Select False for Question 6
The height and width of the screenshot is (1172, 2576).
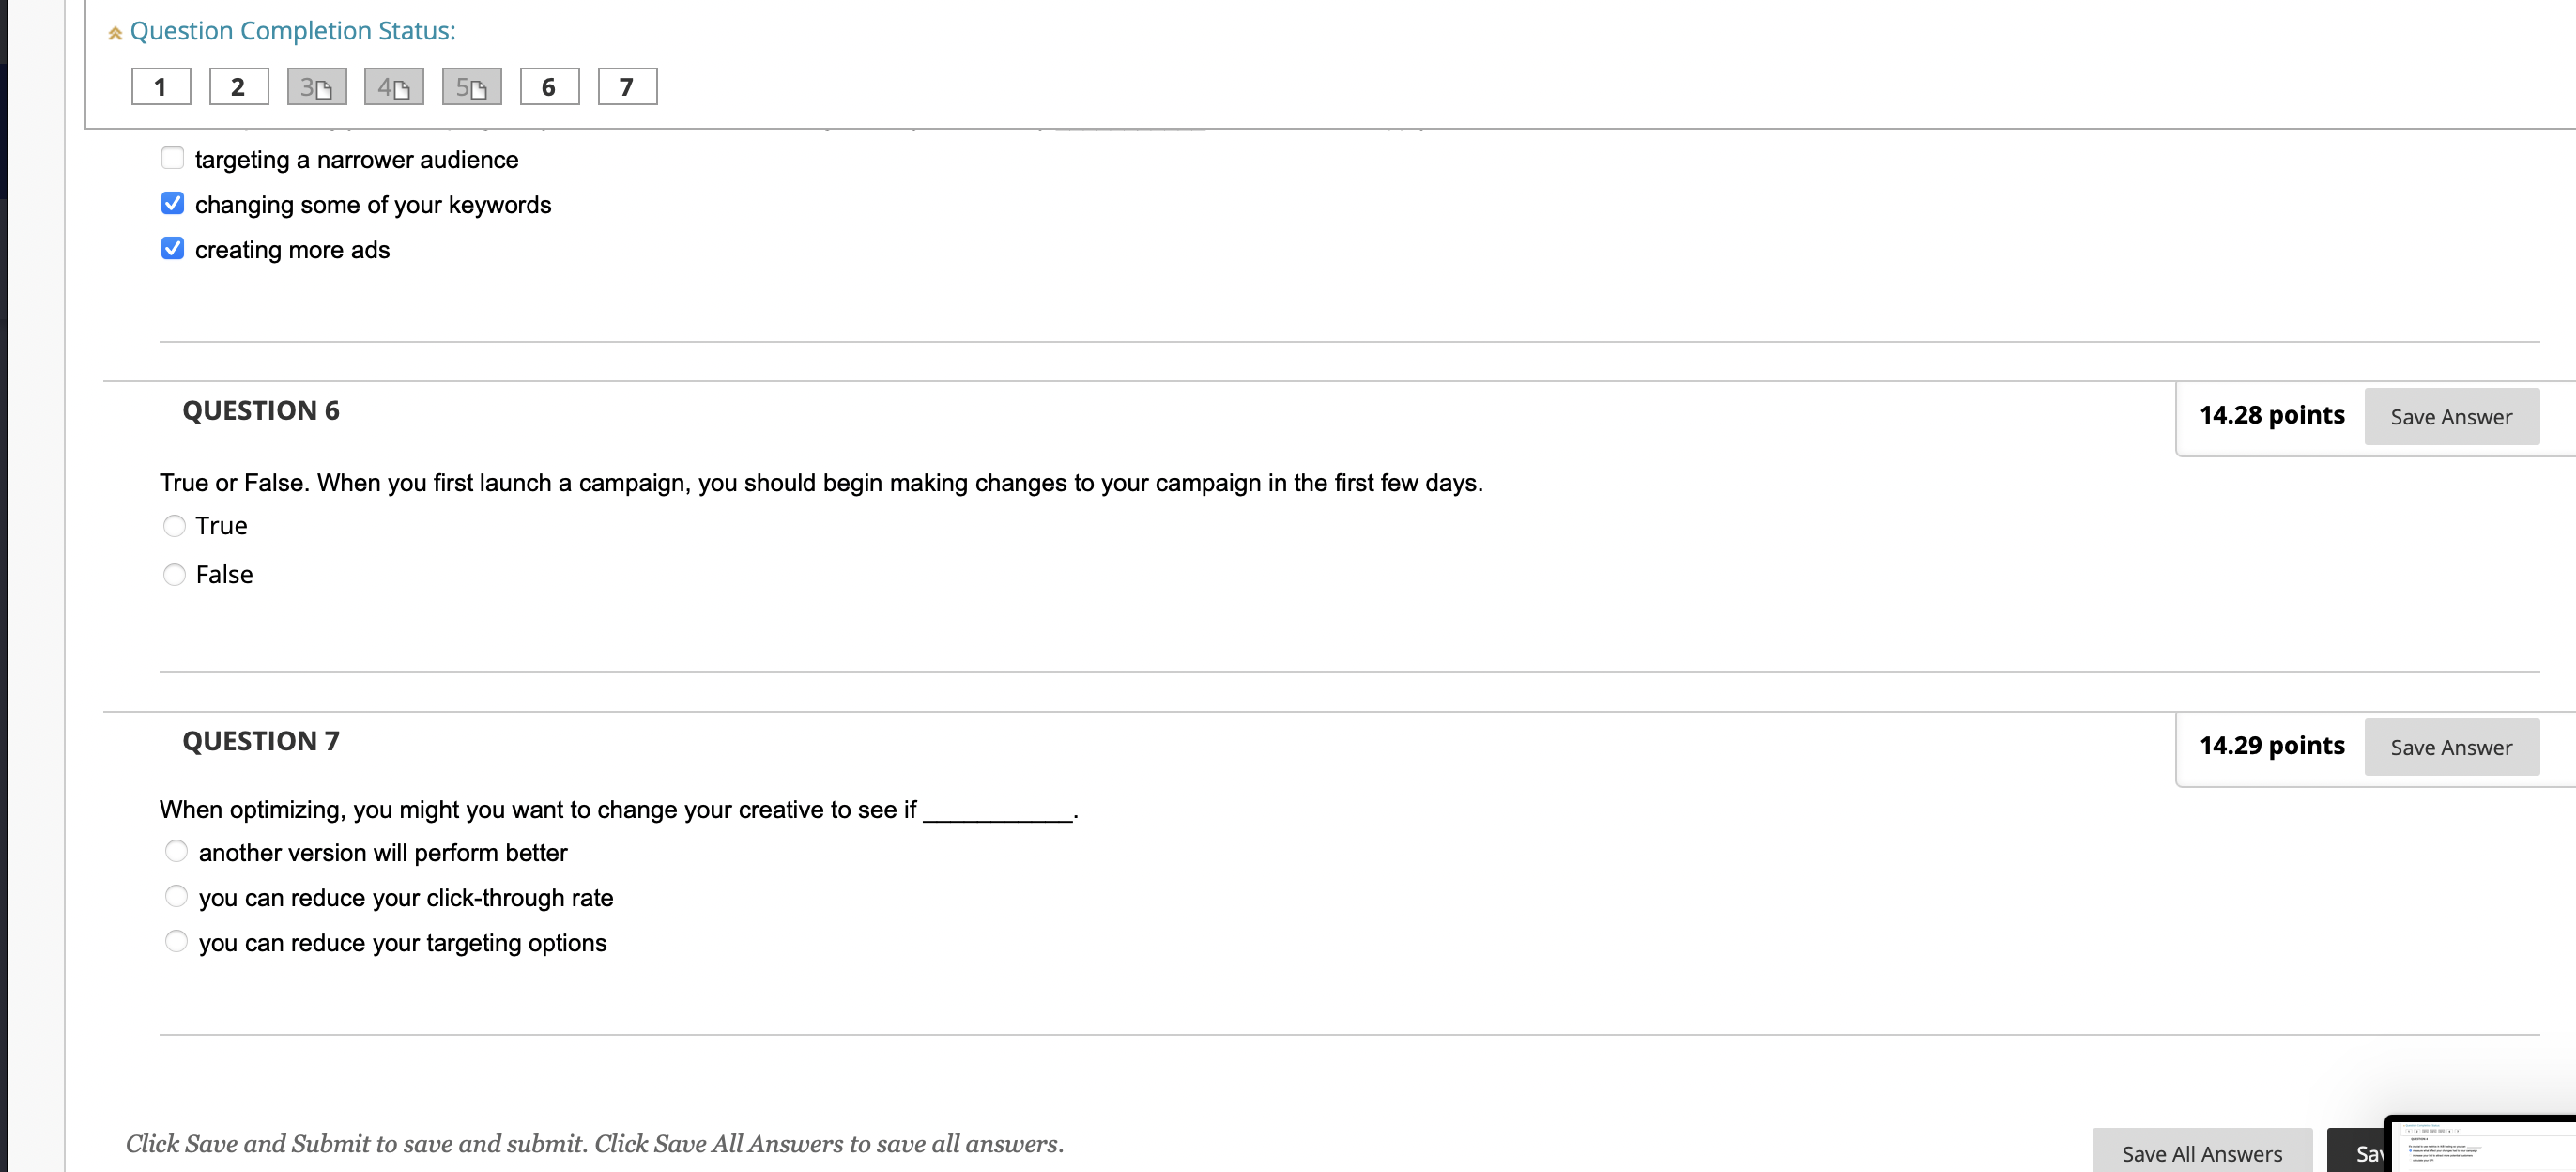tap(174, 574)
